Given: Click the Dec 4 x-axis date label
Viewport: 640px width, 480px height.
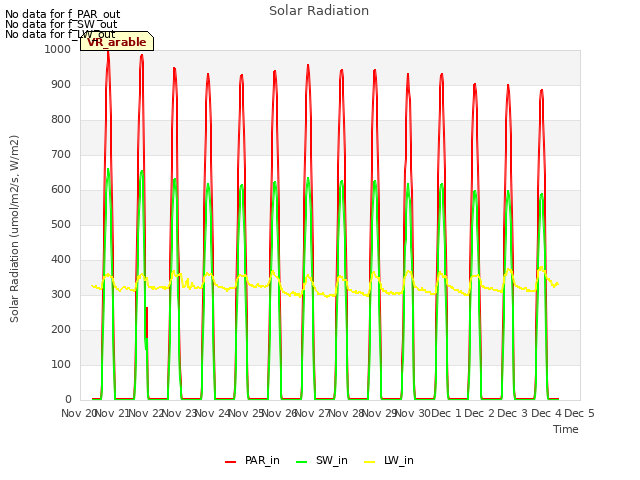Looking at the screenshot, I should (x=546, y=413).
